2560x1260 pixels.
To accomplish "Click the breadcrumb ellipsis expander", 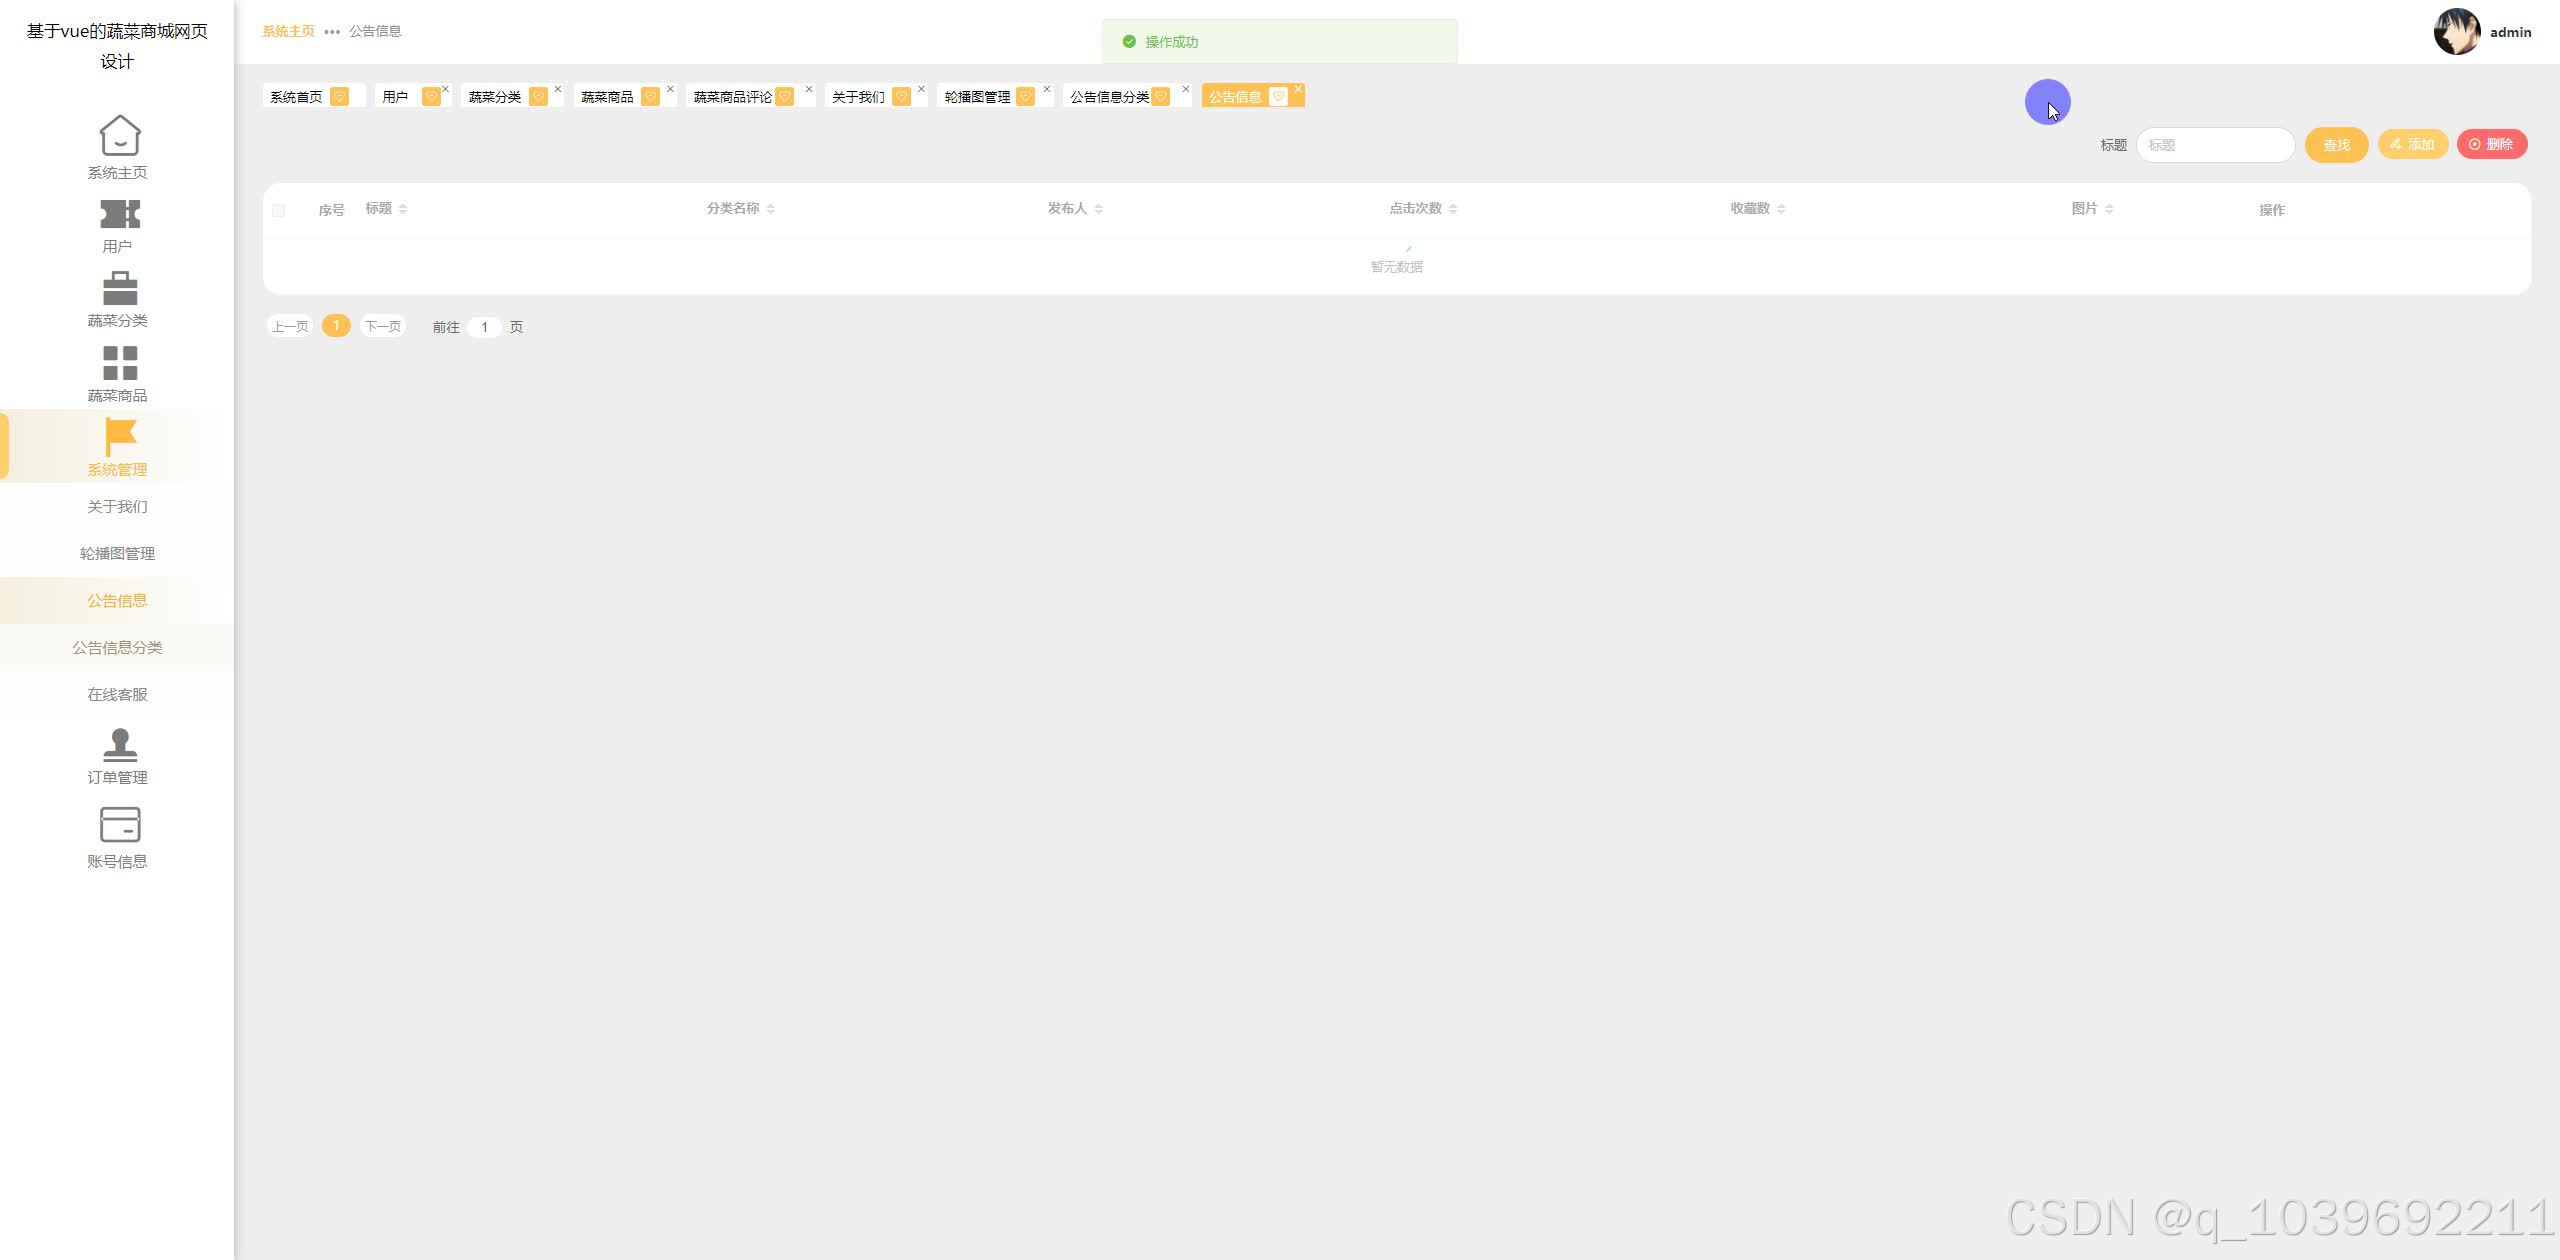I will point(332,32).
